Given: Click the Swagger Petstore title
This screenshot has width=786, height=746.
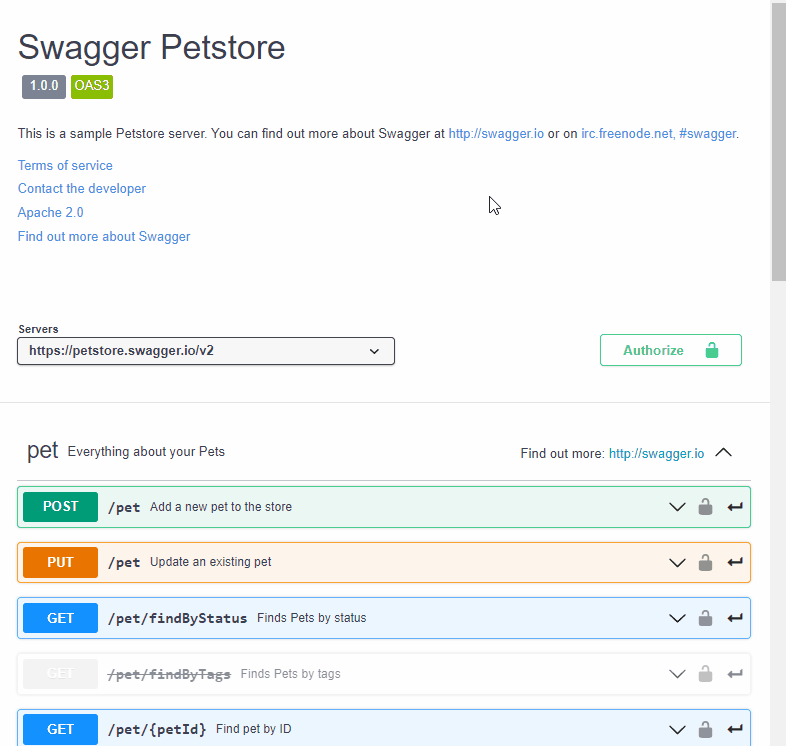Looking at the screenshot, I should [151, 48].
